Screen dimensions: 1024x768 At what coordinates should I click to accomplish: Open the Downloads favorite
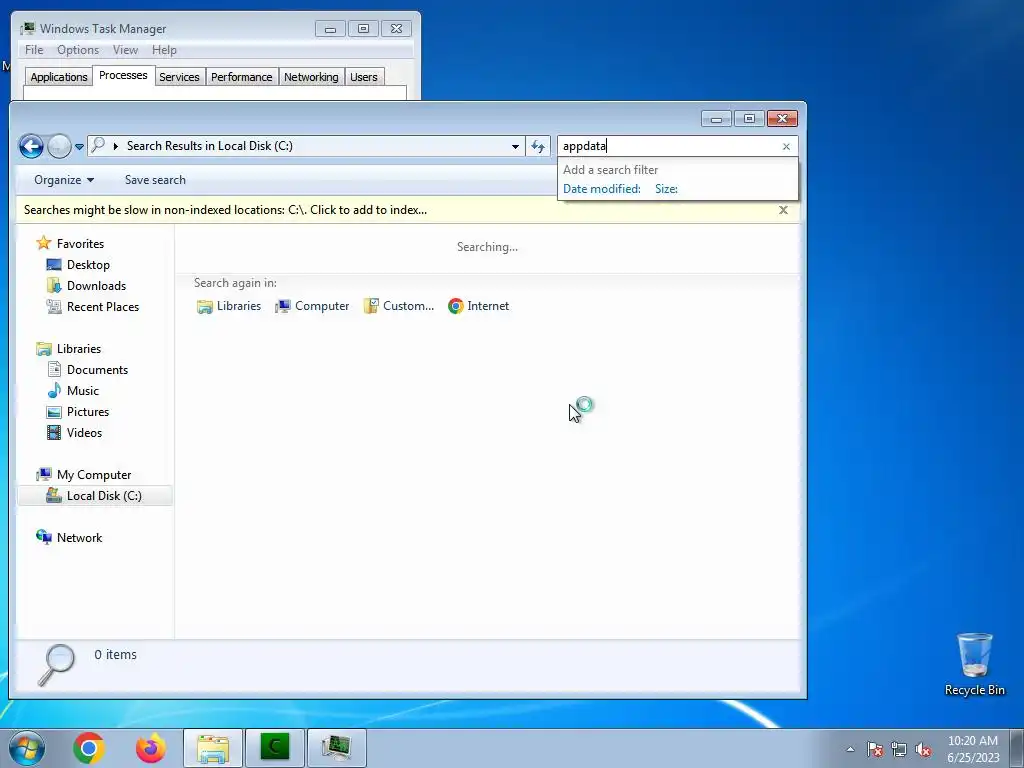86,285
